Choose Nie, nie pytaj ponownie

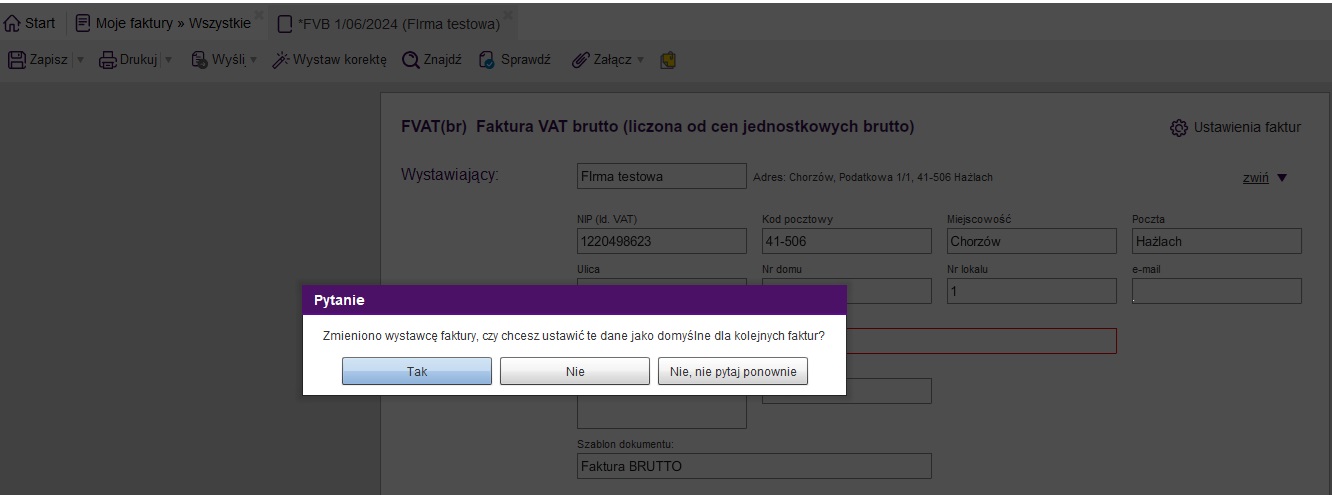(x=733, y=371)
